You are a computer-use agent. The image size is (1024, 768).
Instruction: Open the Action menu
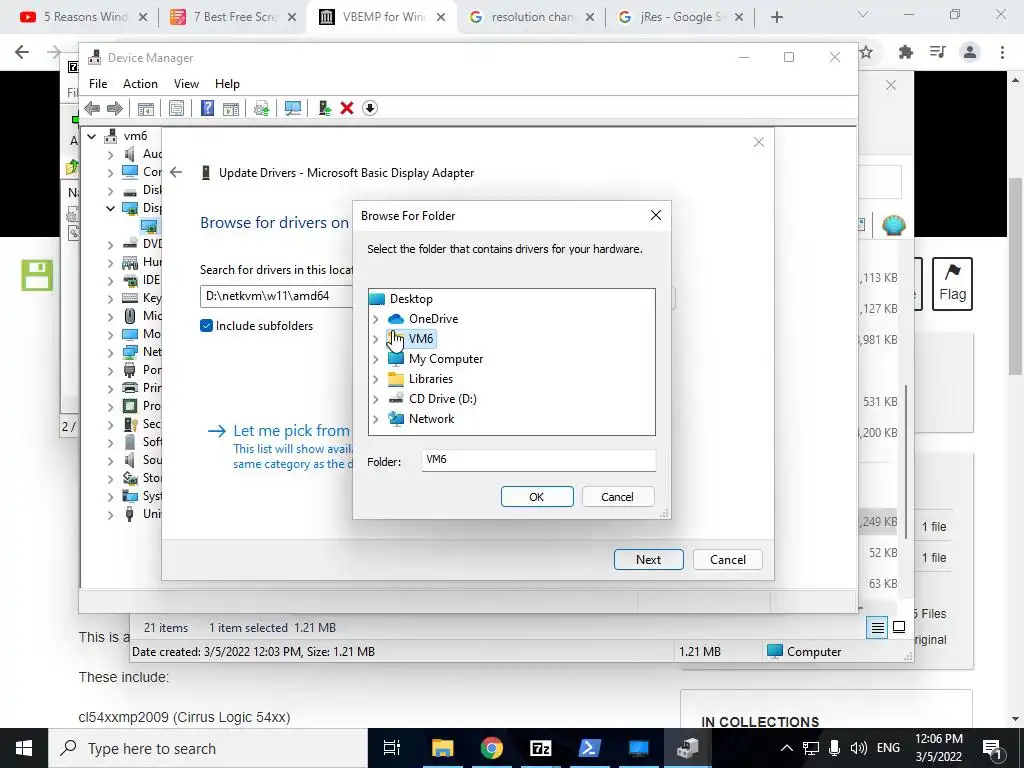point(140,84)
